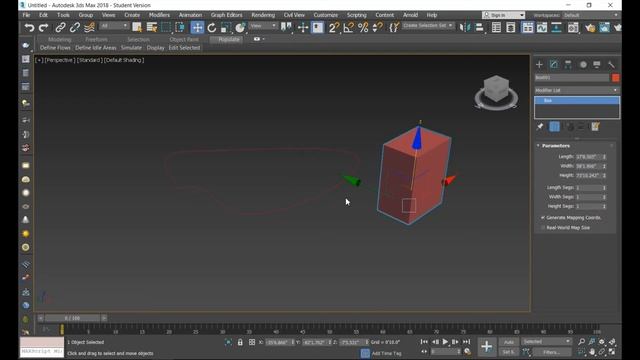Click the Simulate button

(131, 48)
